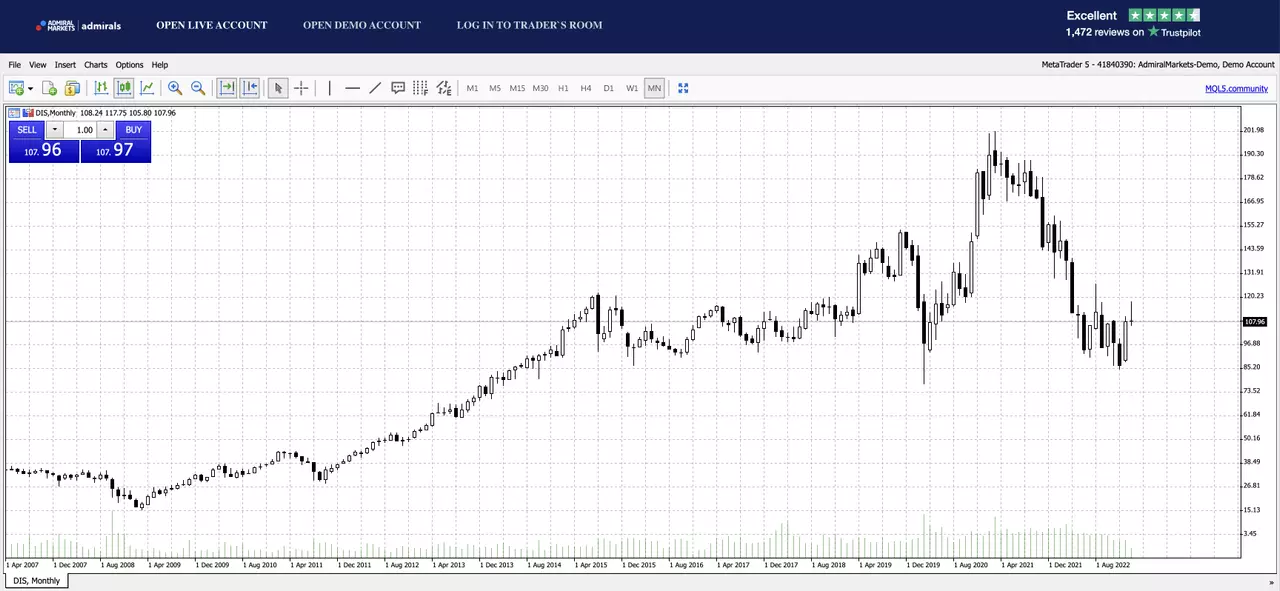Viewport: 1280px width, 591px height.
Task: Increase trade volume with up arrow
Action: click(x=105, y=130)
